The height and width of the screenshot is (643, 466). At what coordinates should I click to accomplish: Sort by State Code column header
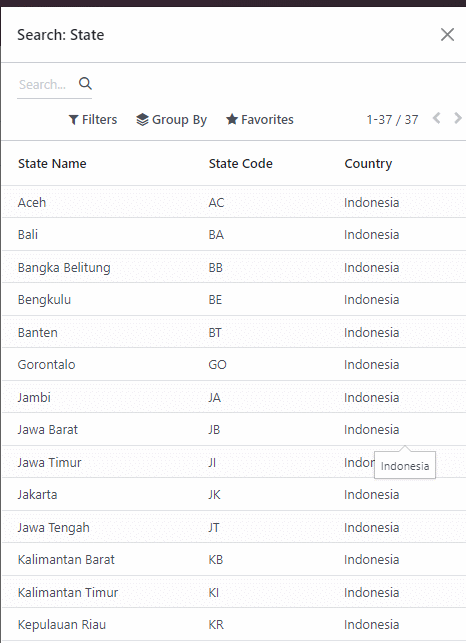tap(240, 164)
